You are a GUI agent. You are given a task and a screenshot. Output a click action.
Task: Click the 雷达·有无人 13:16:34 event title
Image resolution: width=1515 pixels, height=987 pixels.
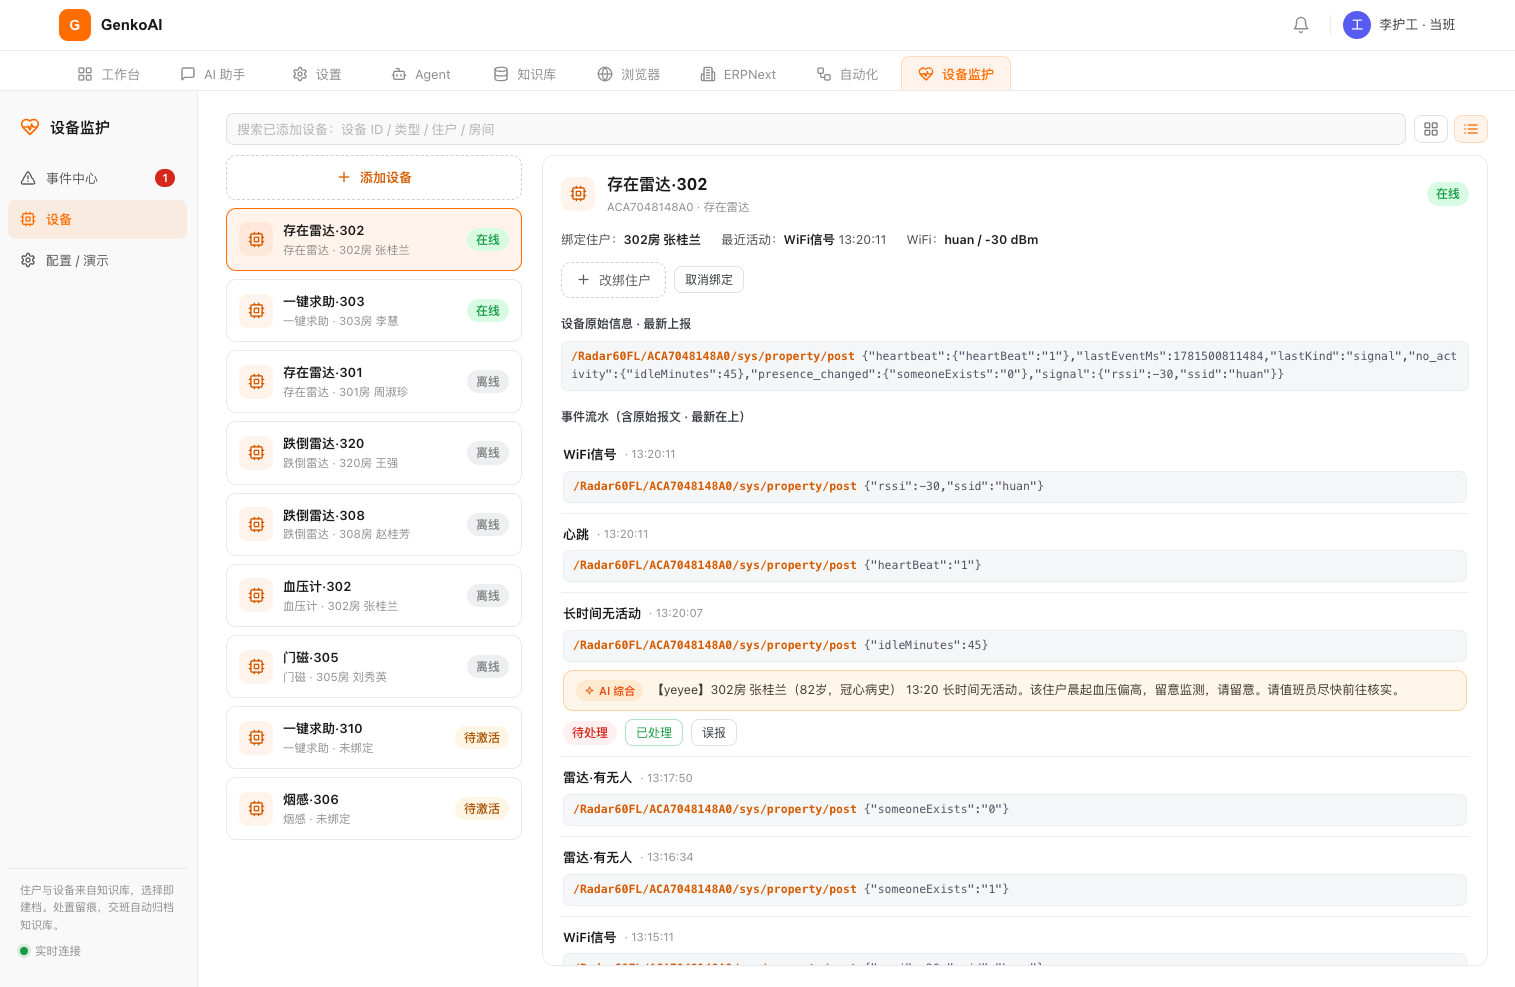point(597,858)
